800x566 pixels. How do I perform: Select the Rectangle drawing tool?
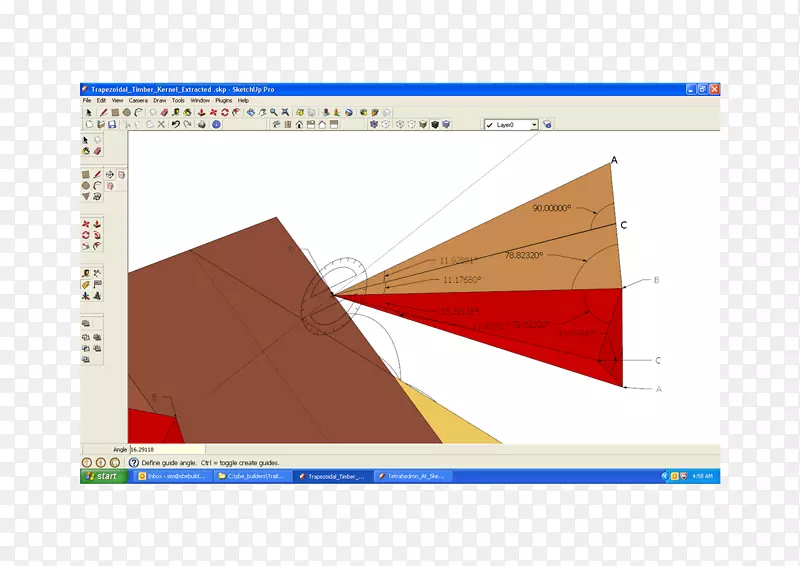coord(87,174)
